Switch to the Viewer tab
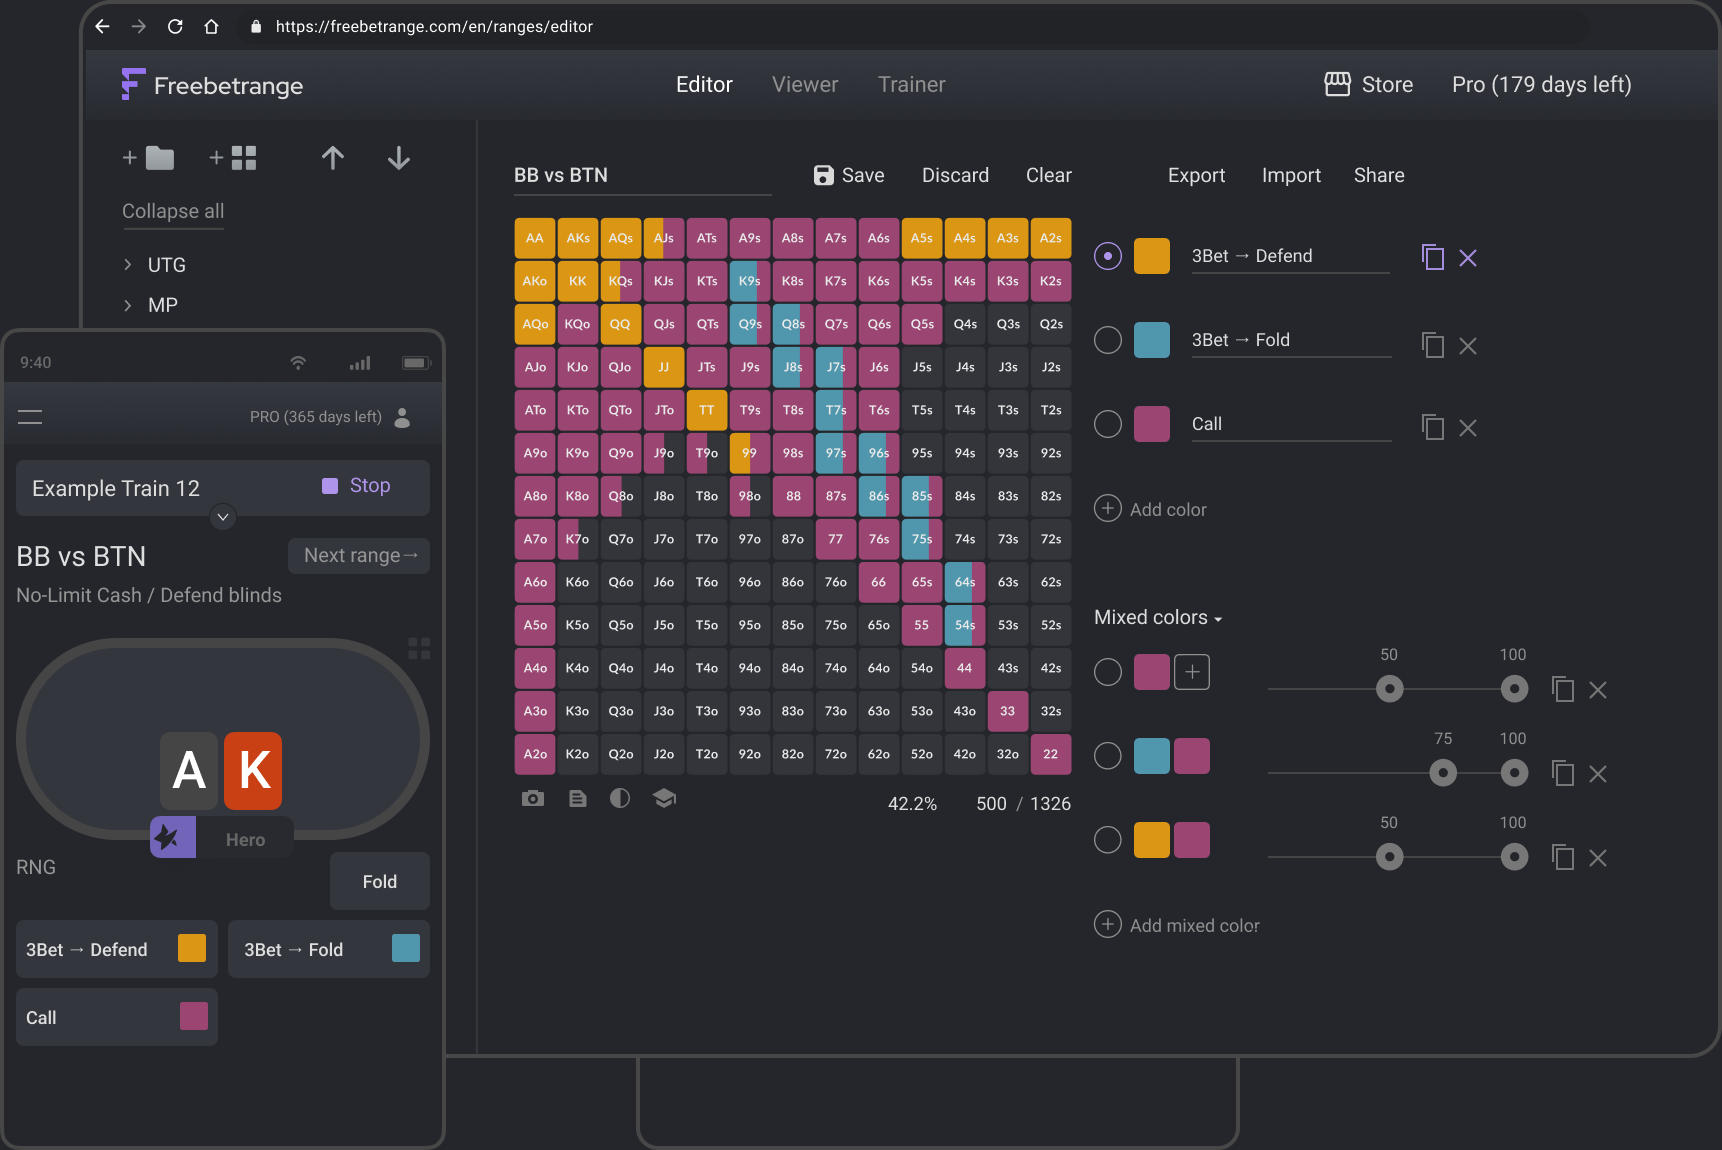 coord(805,85)
